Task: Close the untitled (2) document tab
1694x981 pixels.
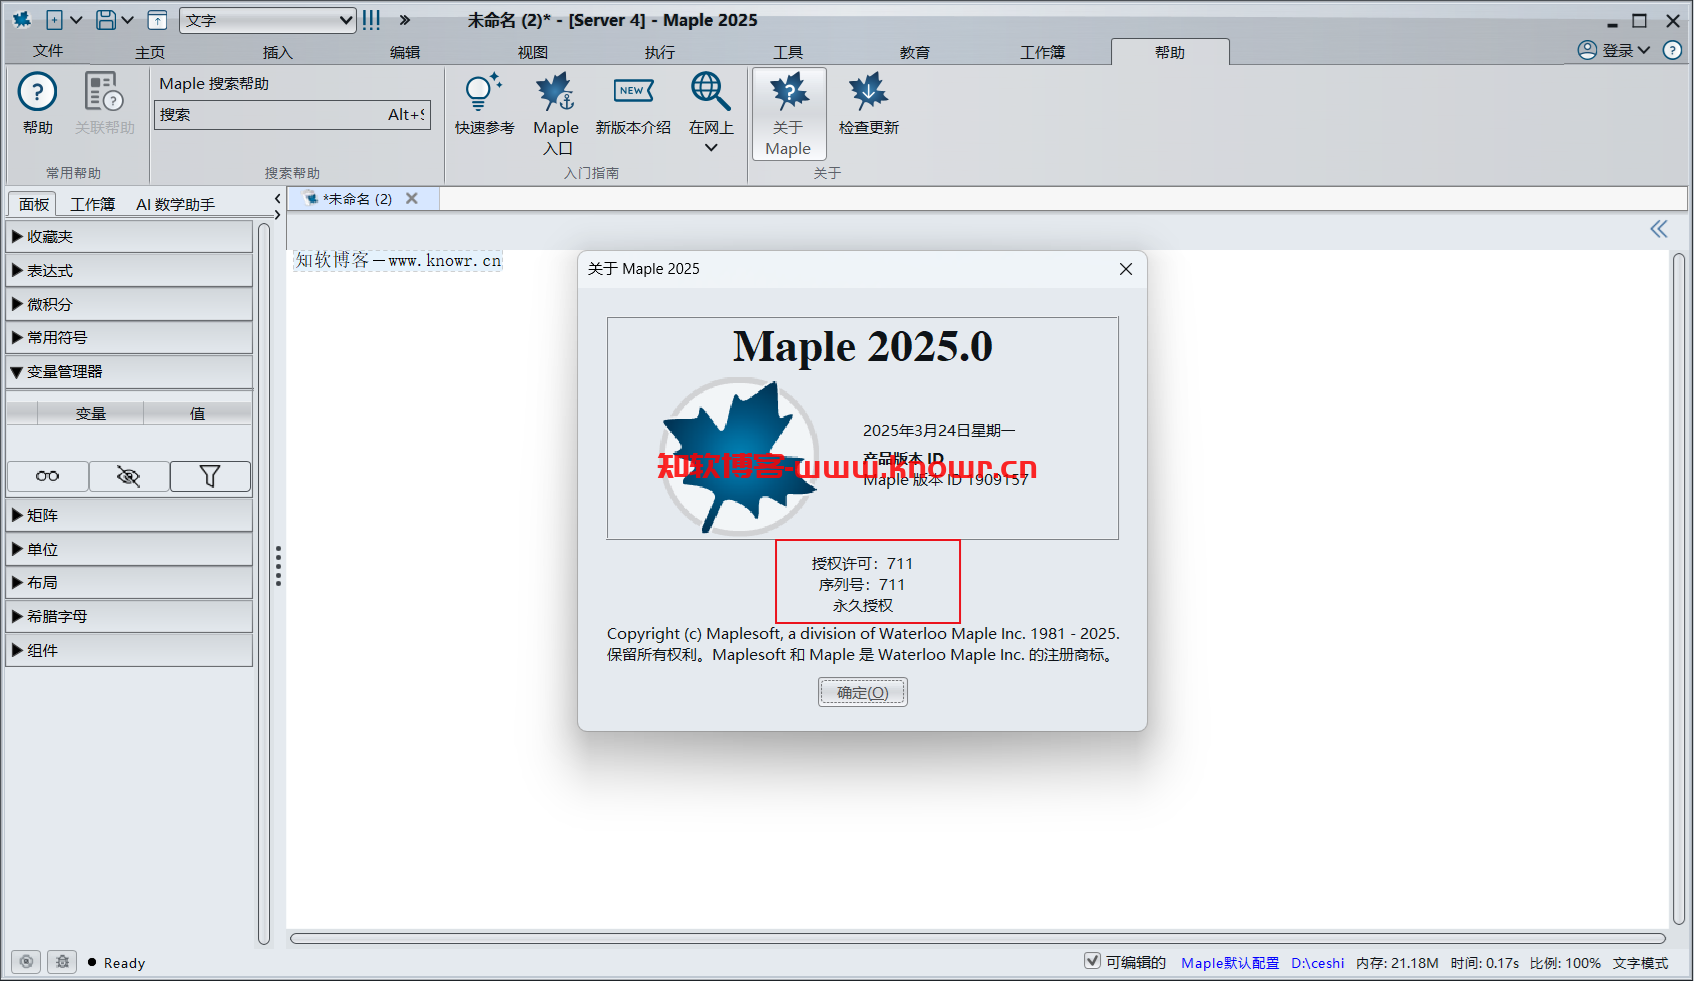Action: pyautogui.click(x=411, y=199)
